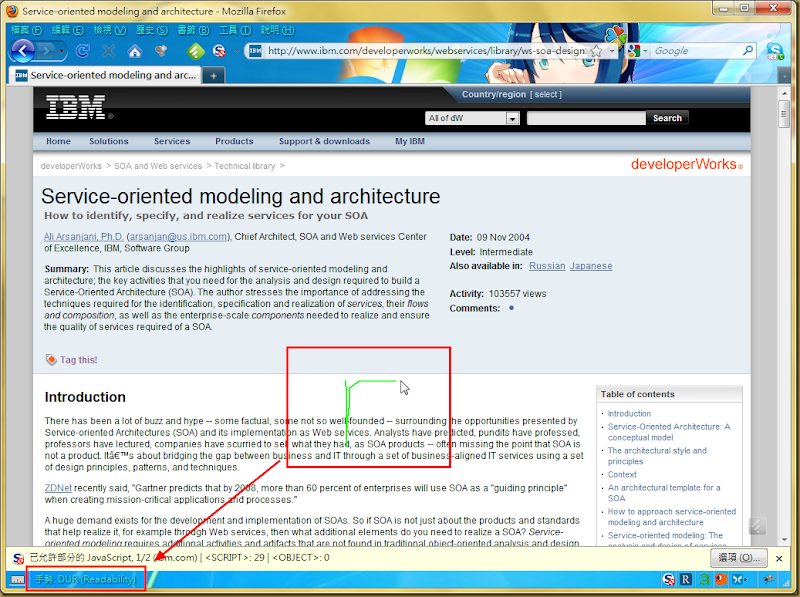800x597 pixels.
Task: Click the Technical library breadcrumb
Action: (x=244, y=166)
